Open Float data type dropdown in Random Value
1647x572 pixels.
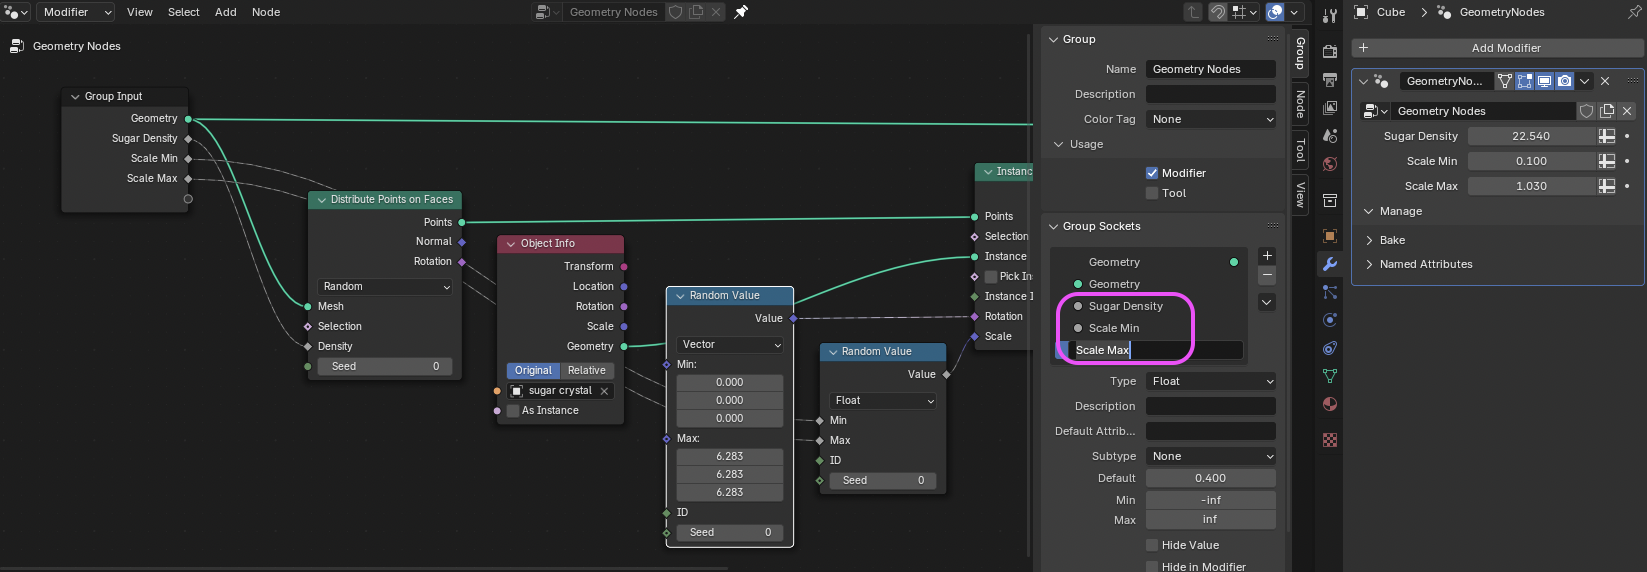[x=882, y=400]
